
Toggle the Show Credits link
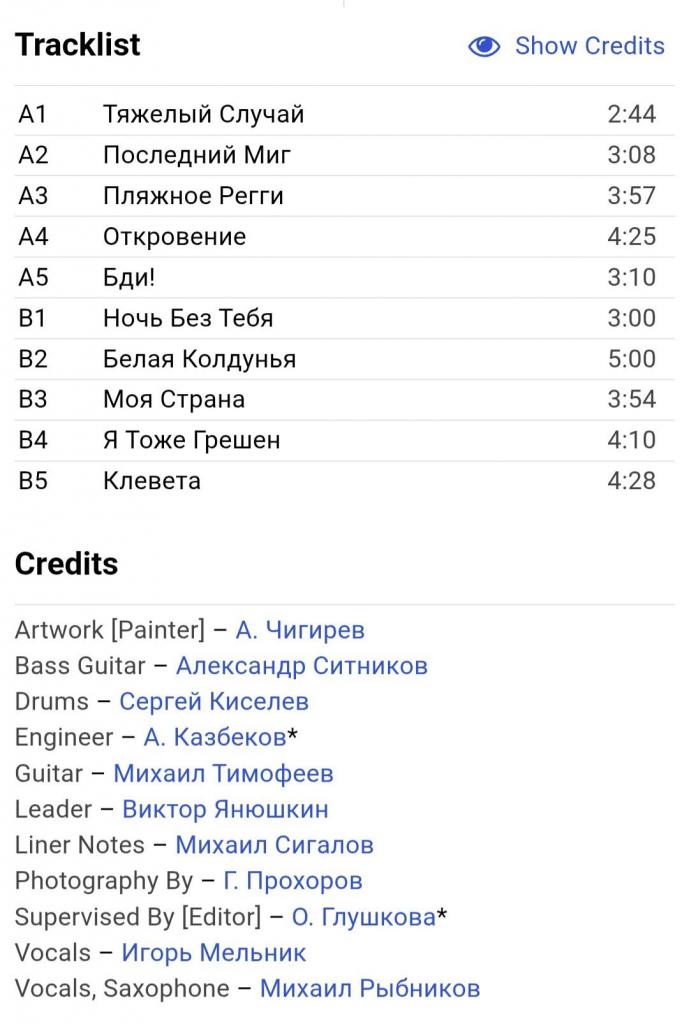coord(589,46)
